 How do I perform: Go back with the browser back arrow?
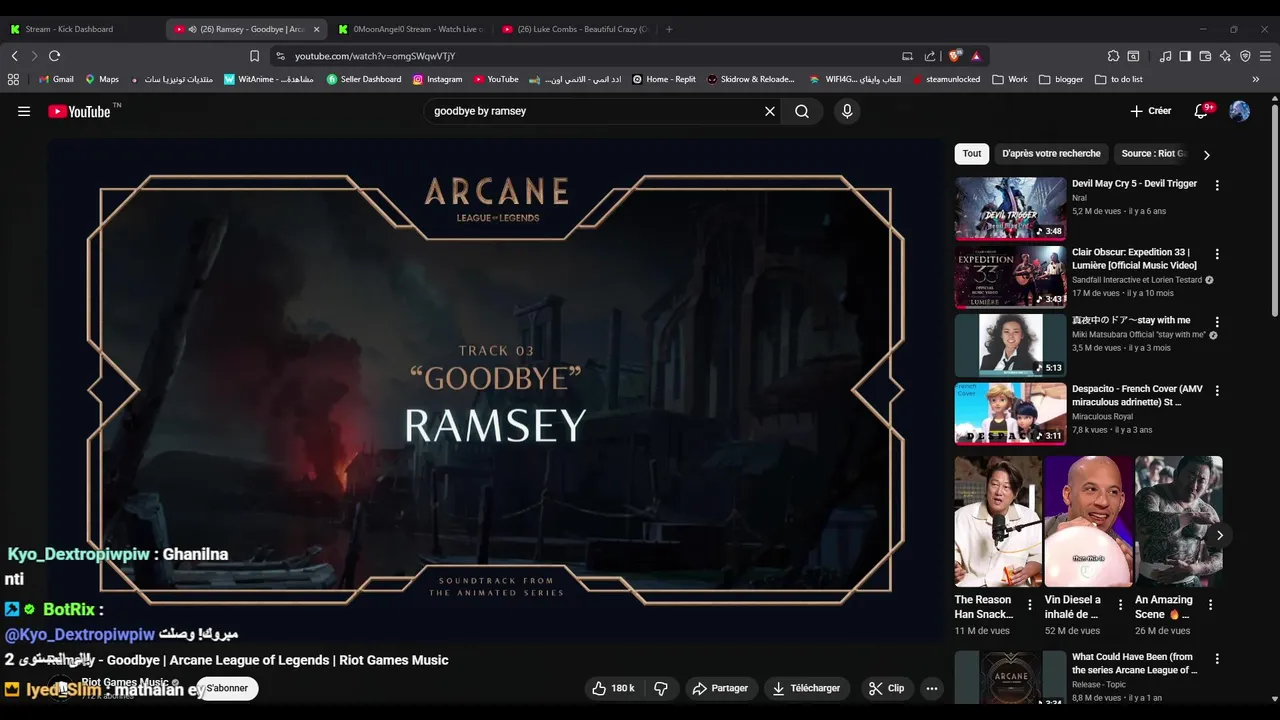click(x=14, y=56)
